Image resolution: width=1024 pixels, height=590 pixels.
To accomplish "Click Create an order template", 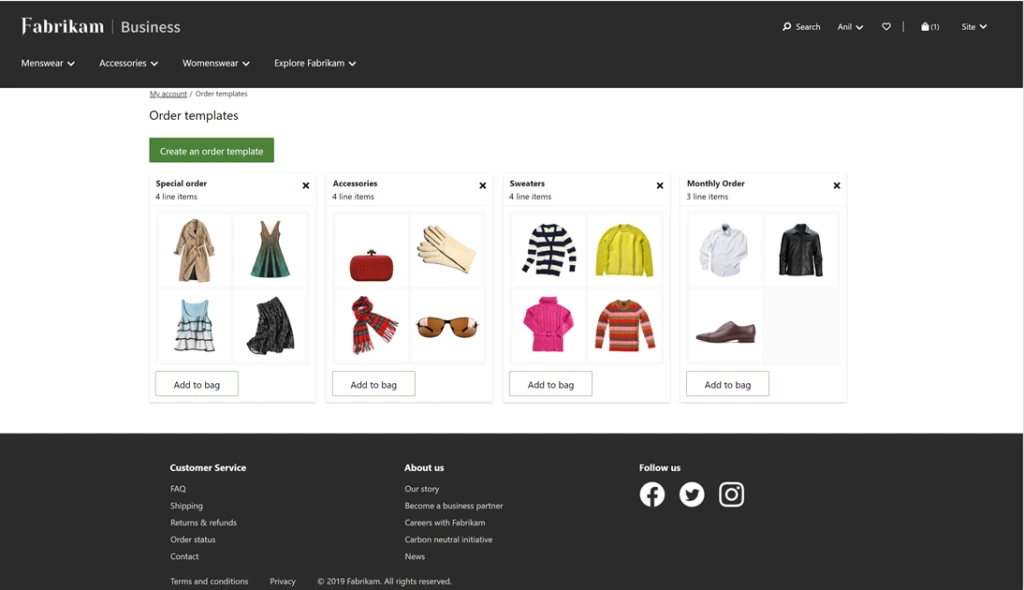I will [x=211, y=150].
